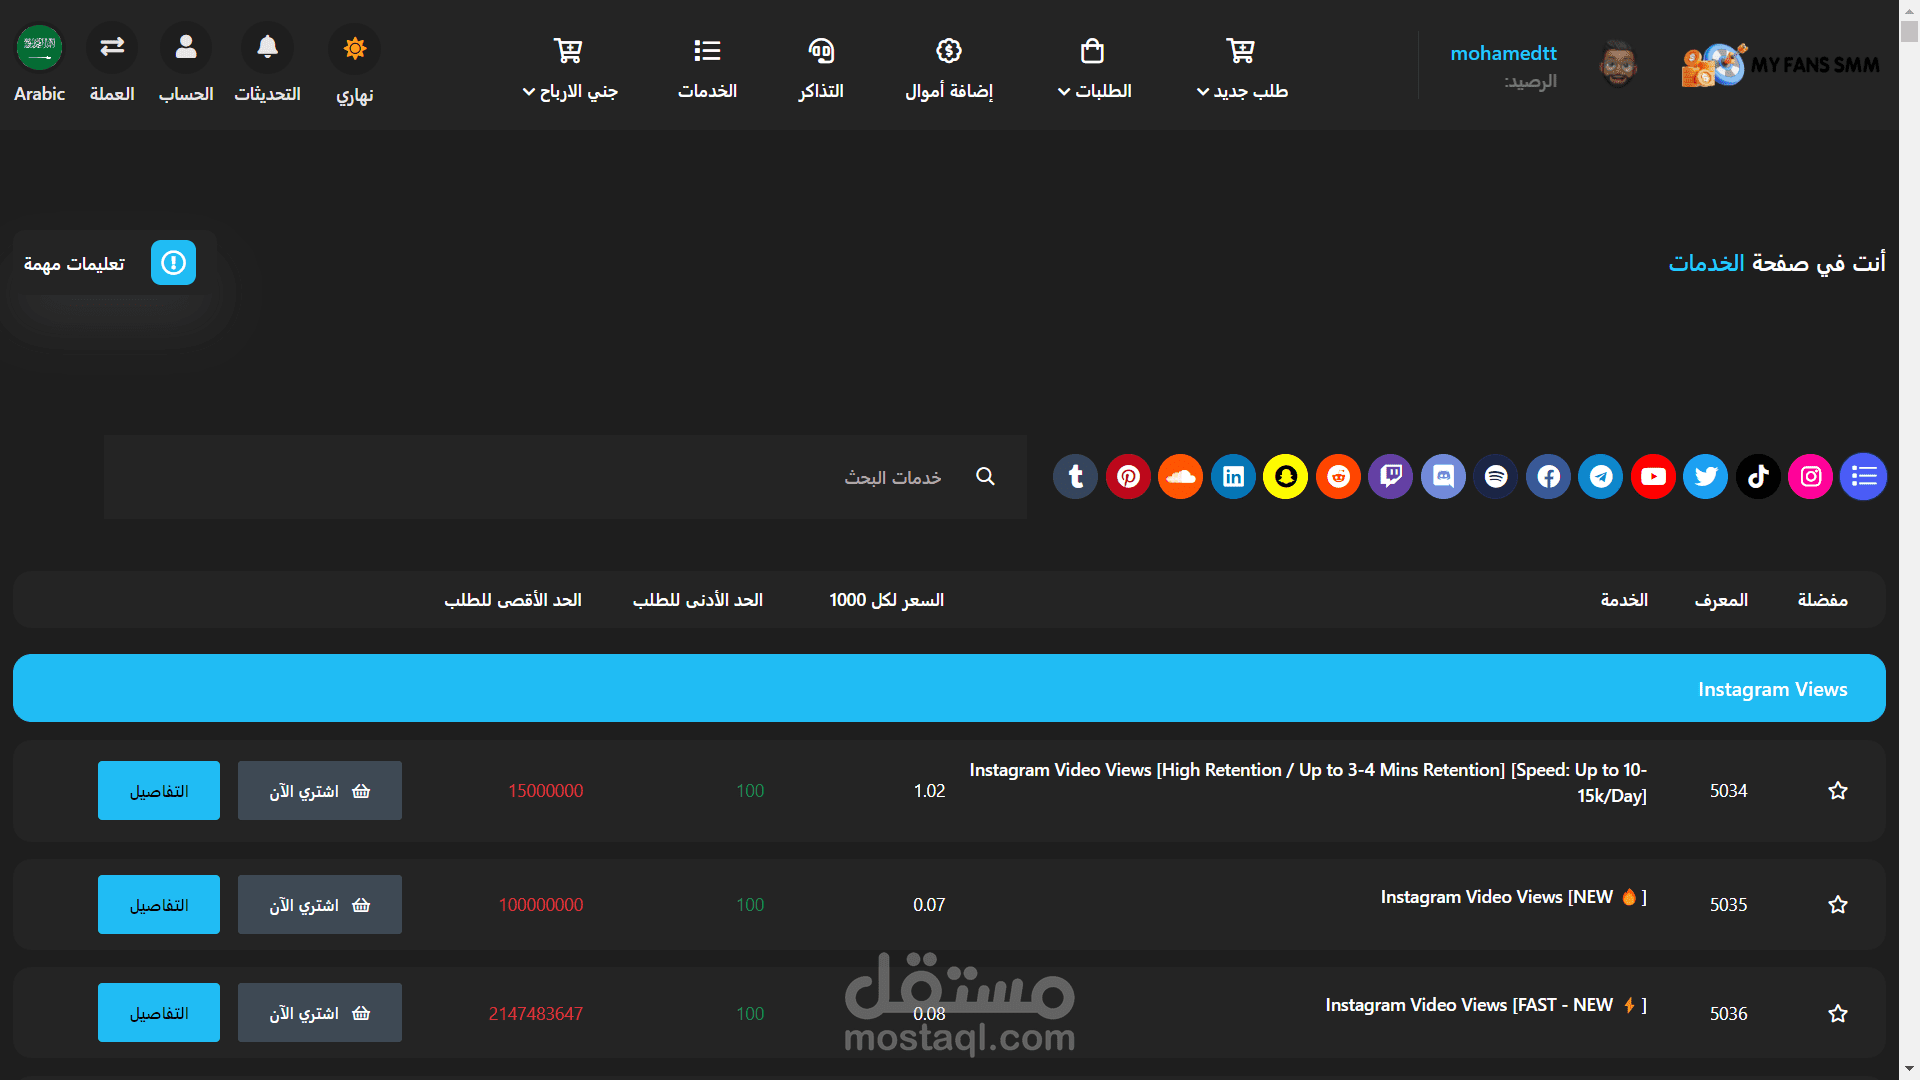1920x1080 pixels.
Task: Show all services list icon
Action: pos(1863,476)
